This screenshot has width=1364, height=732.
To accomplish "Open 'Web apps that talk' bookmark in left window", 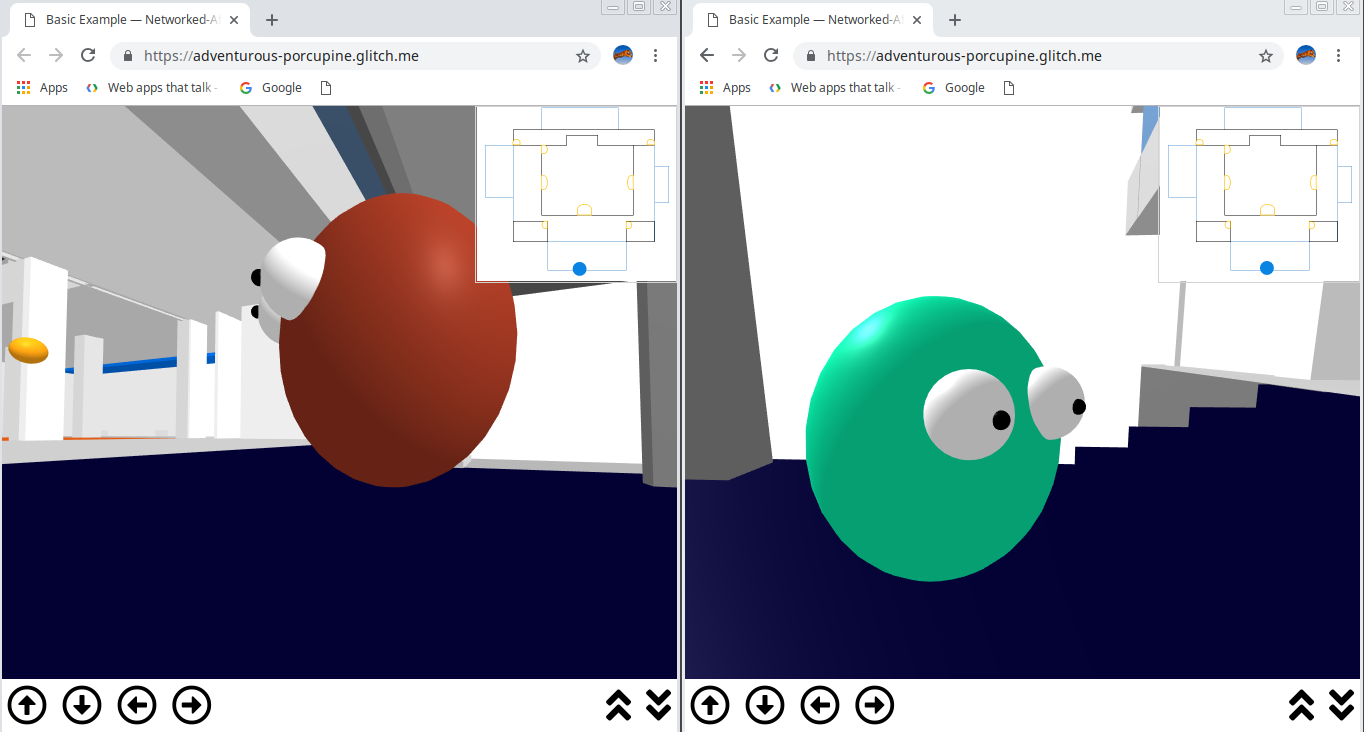I will pyautogui.click(x=151, y=88).
